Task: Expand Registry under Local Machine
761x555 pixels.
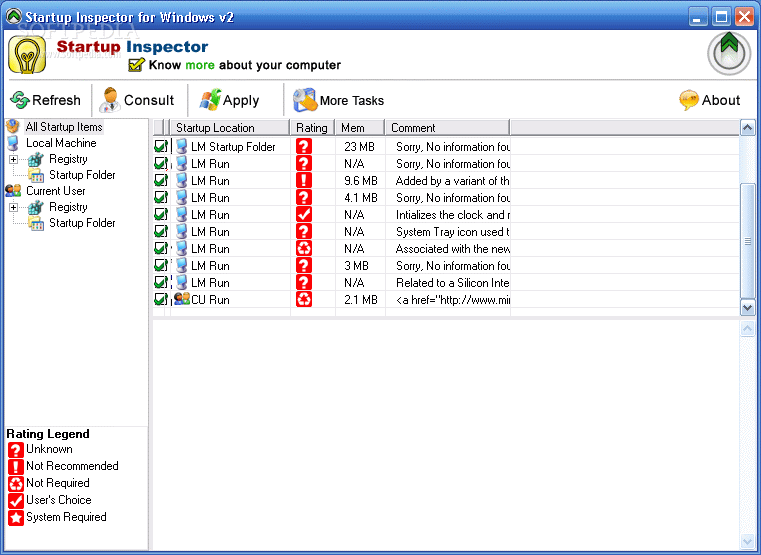Action: coord(14,159)
